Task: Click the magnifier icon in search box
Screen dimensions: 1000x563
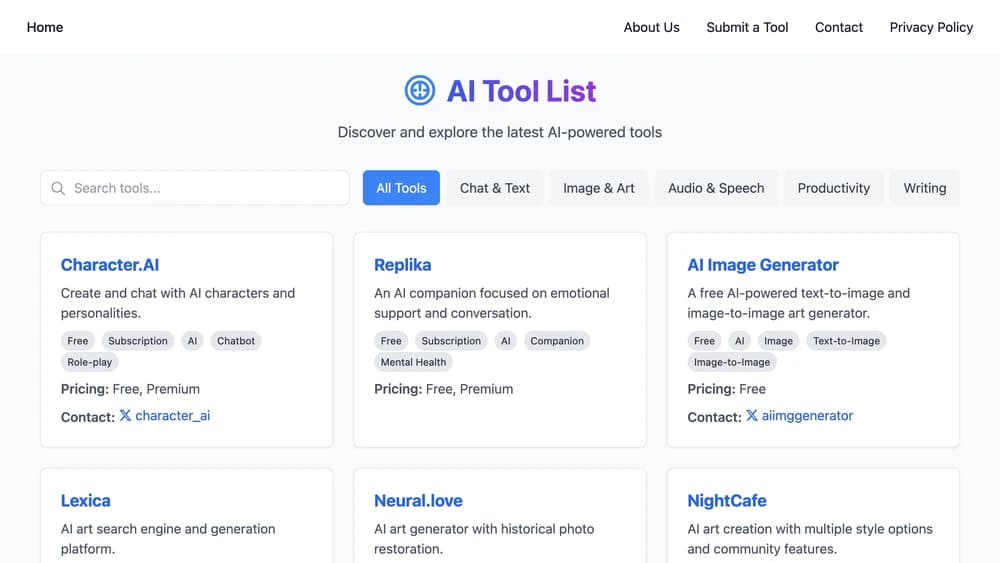Action: click(58, 188)
